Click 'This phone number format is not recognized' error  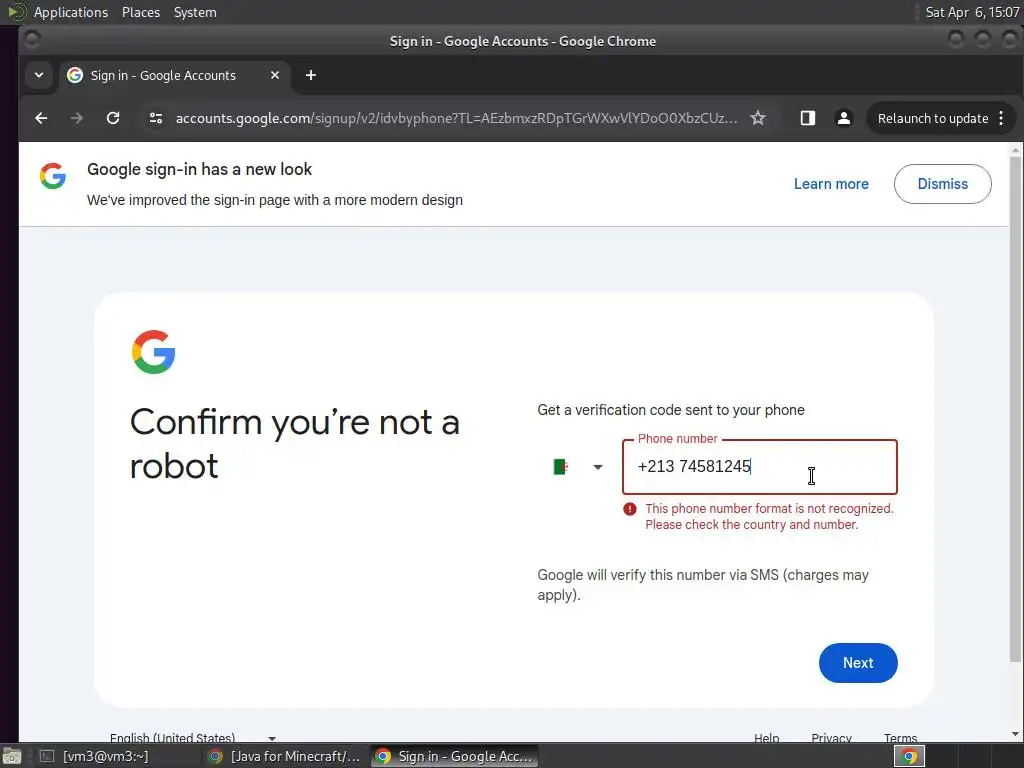[x=769, y=517]
